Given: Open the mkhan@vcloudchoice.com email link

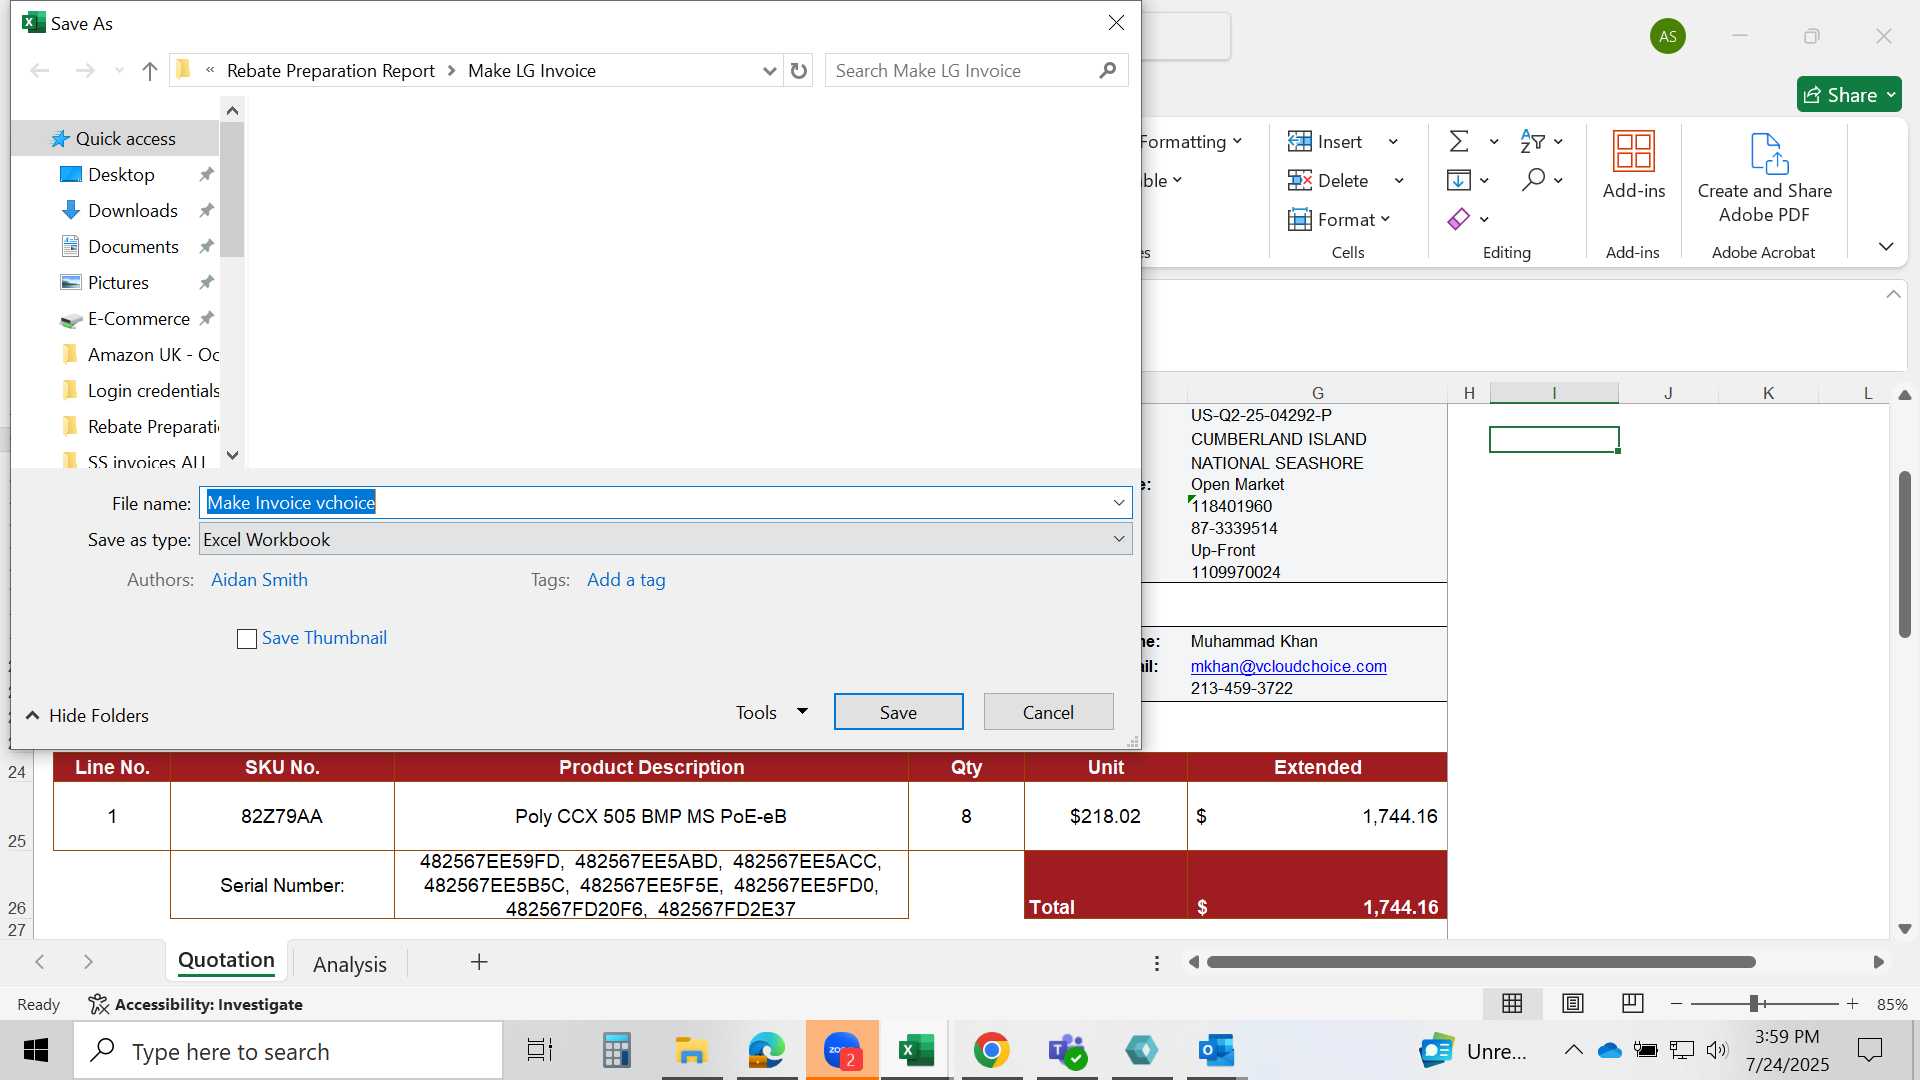Looking at the screenshot, I should (1288, 666).
